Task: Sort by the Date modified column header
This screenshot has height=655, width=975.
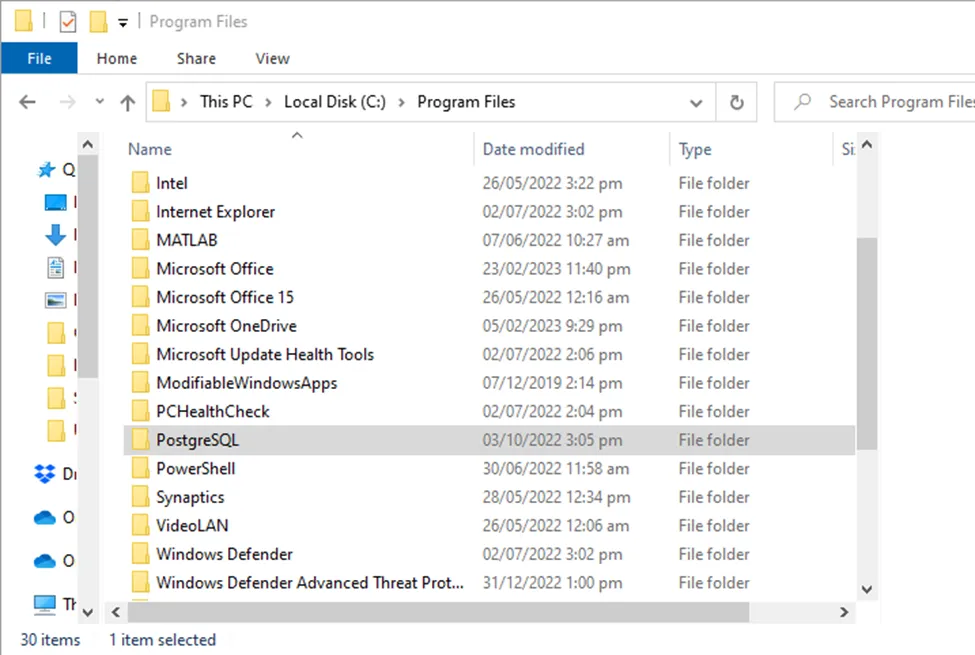Action: pos(533,149)
